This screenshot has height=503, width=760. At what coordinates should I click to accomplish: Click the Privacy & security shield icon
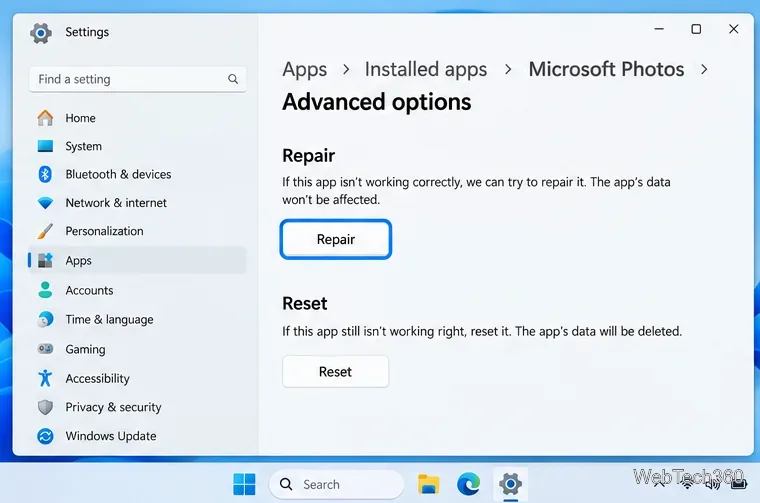[45, 407]
